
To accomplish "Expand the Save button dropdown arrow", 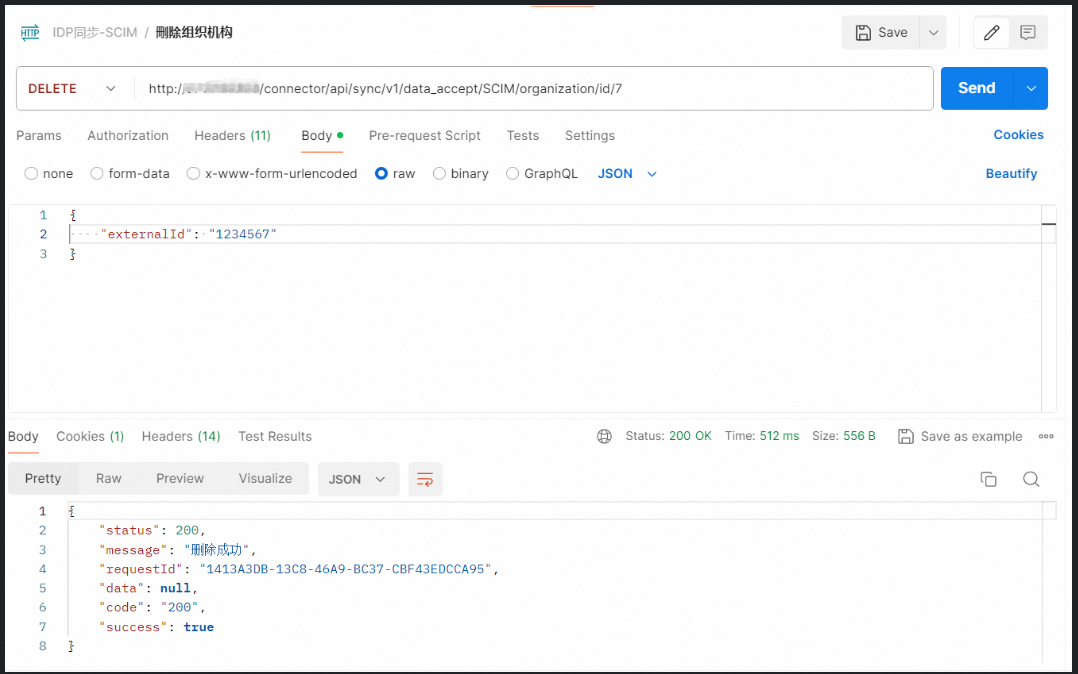I will tap(933, 33).
